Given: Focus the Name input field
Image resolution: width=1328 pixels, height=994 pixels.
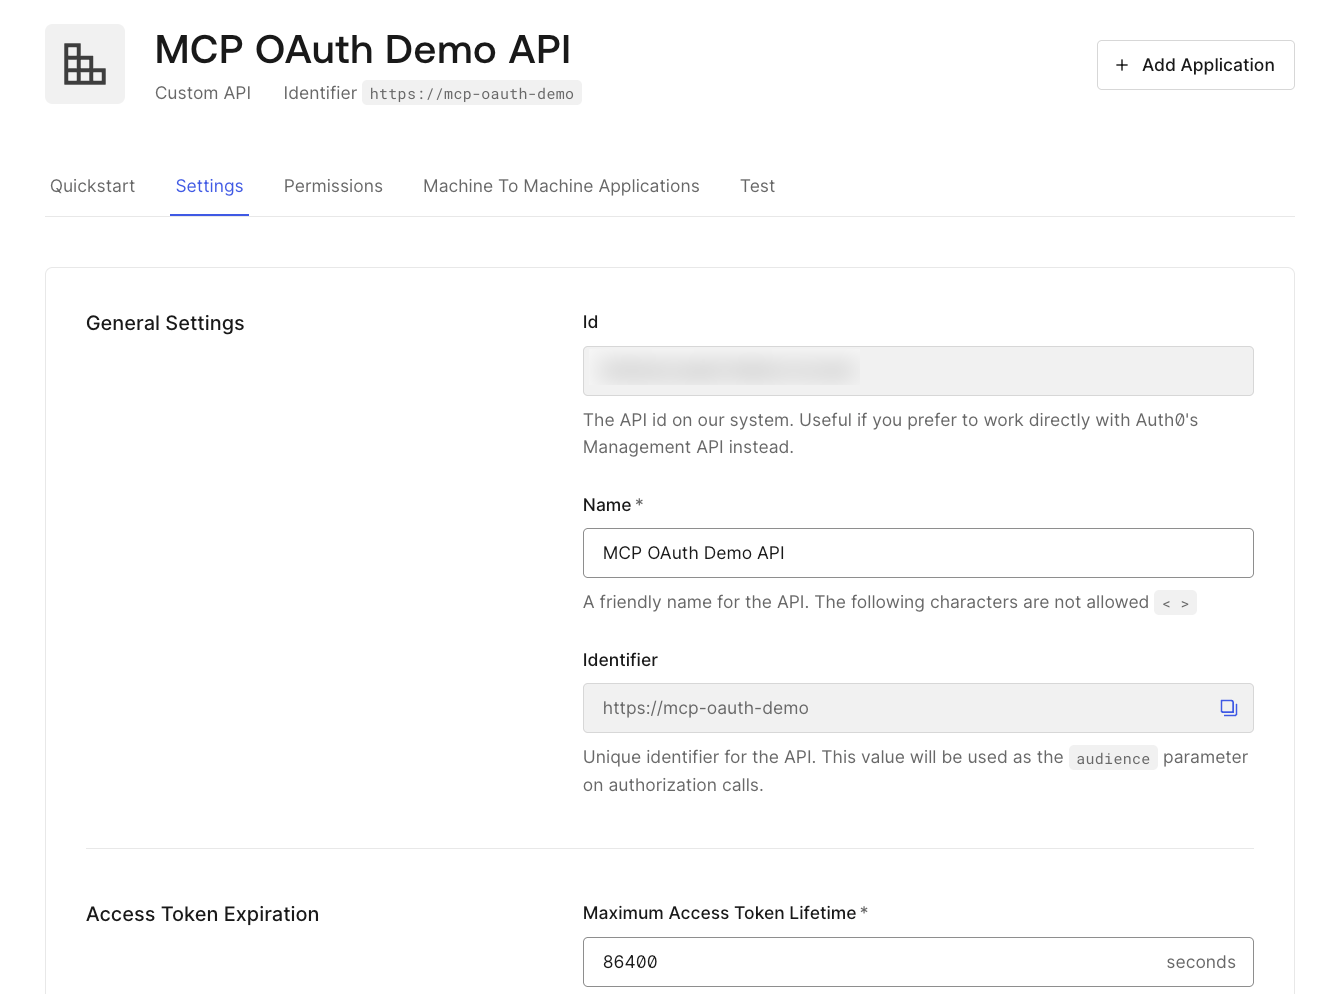Looking at the screenshot, I should coord(917,553).
